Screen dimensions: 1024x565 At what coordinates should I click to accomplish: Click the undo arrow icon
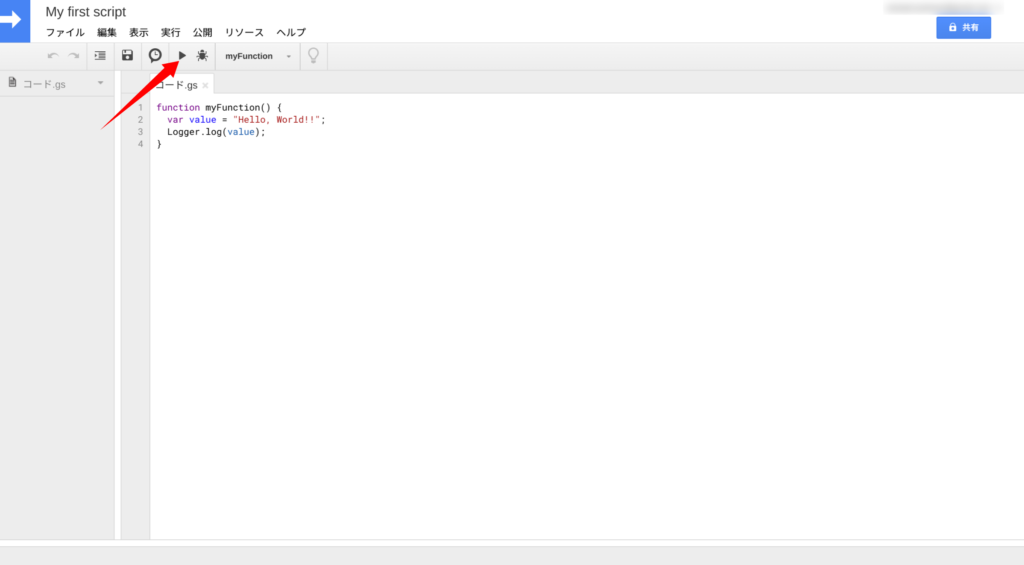(x=53, y=56)
